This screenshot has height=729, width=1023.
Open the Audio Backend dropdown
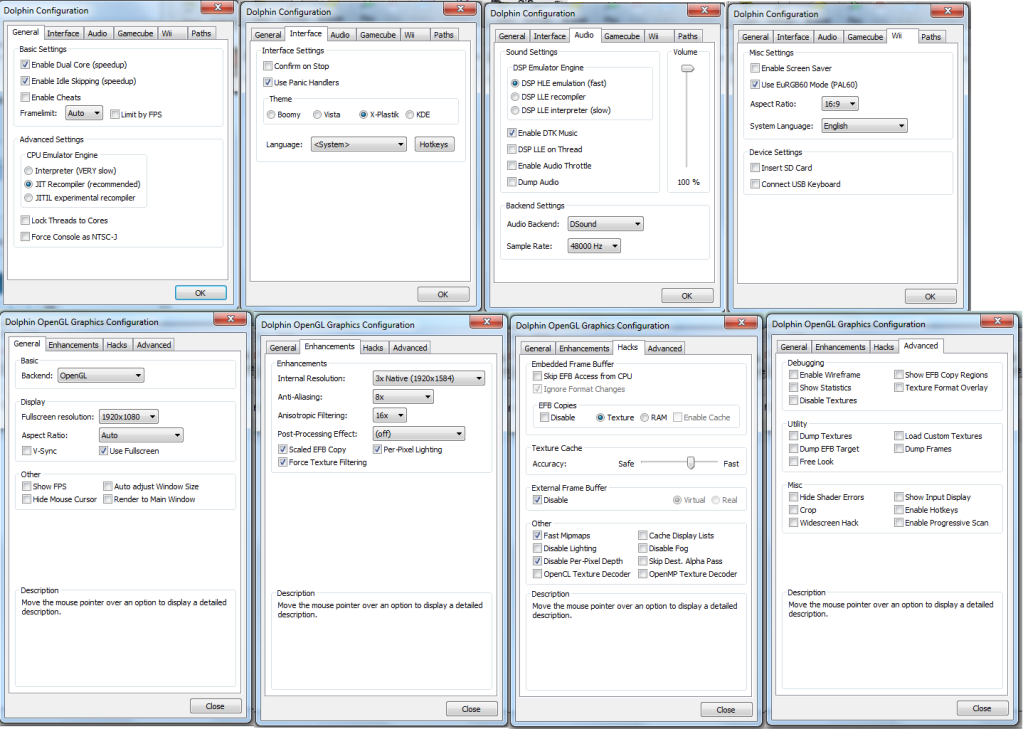pos(605,224)
